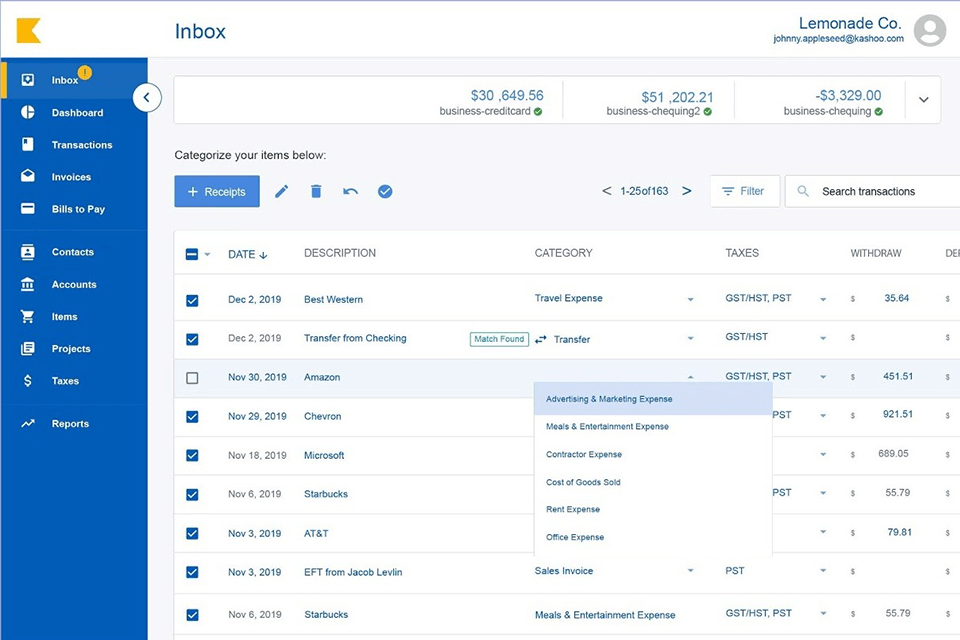The image size is (960, 640).
Task: Click the Inbox sidebar icon
Action: (x=28, y=80)
